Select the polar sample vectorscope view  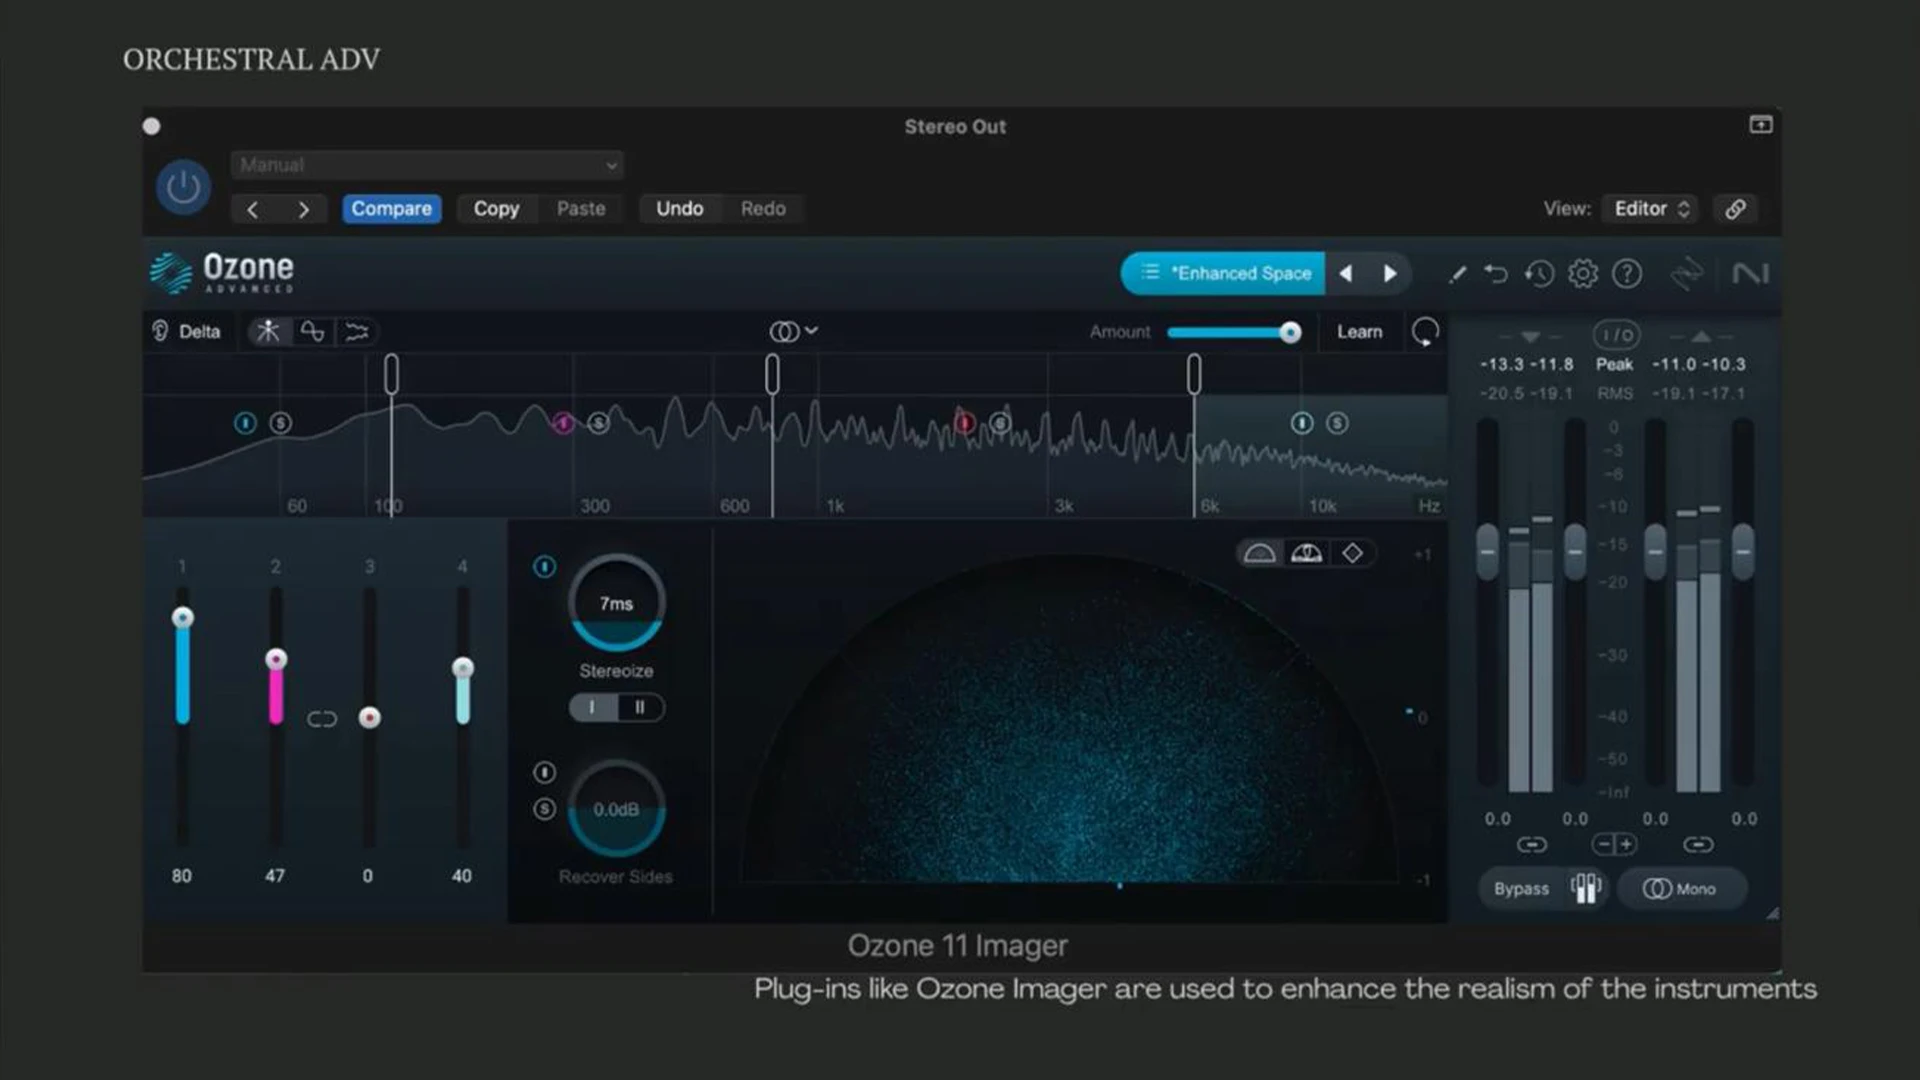point(1260,553)
